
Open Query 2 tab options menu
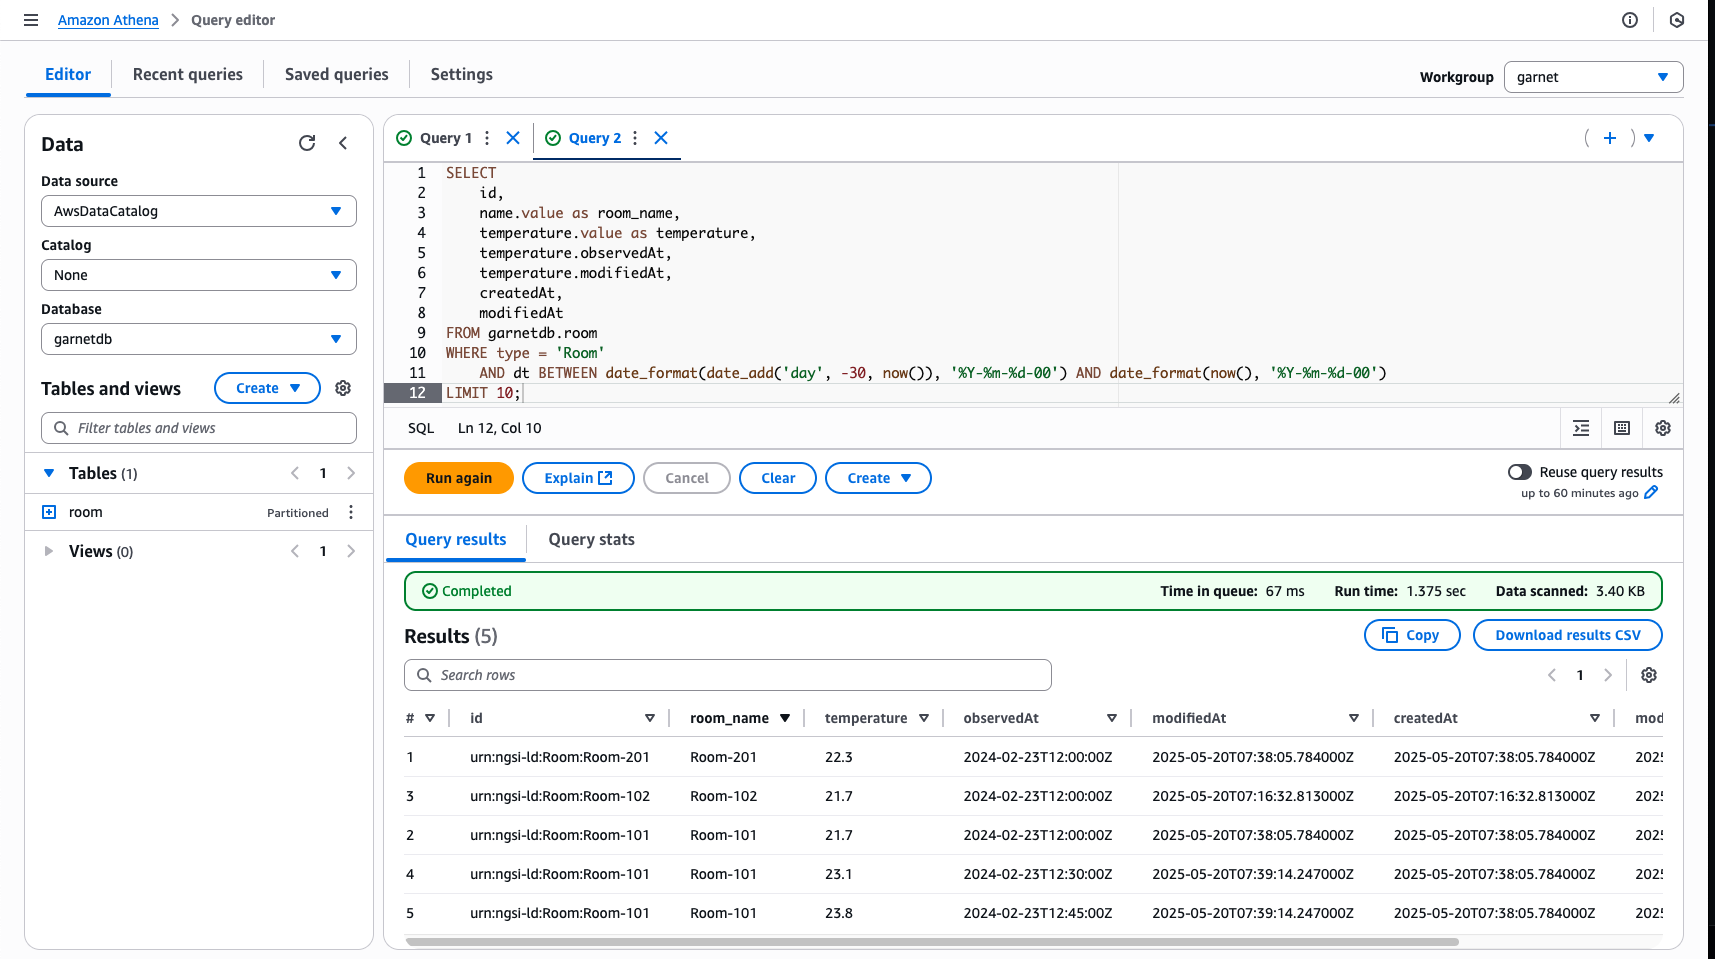(635, 138)
